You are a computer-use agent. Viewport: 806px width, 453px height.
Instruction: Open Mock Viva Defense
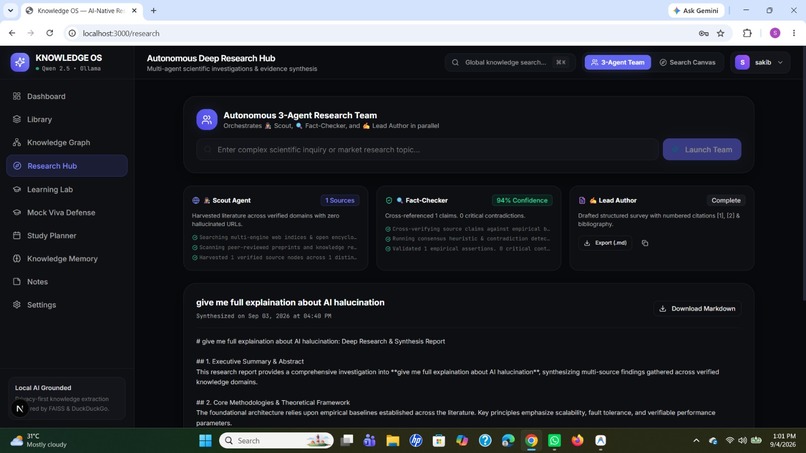click(67, 212)
